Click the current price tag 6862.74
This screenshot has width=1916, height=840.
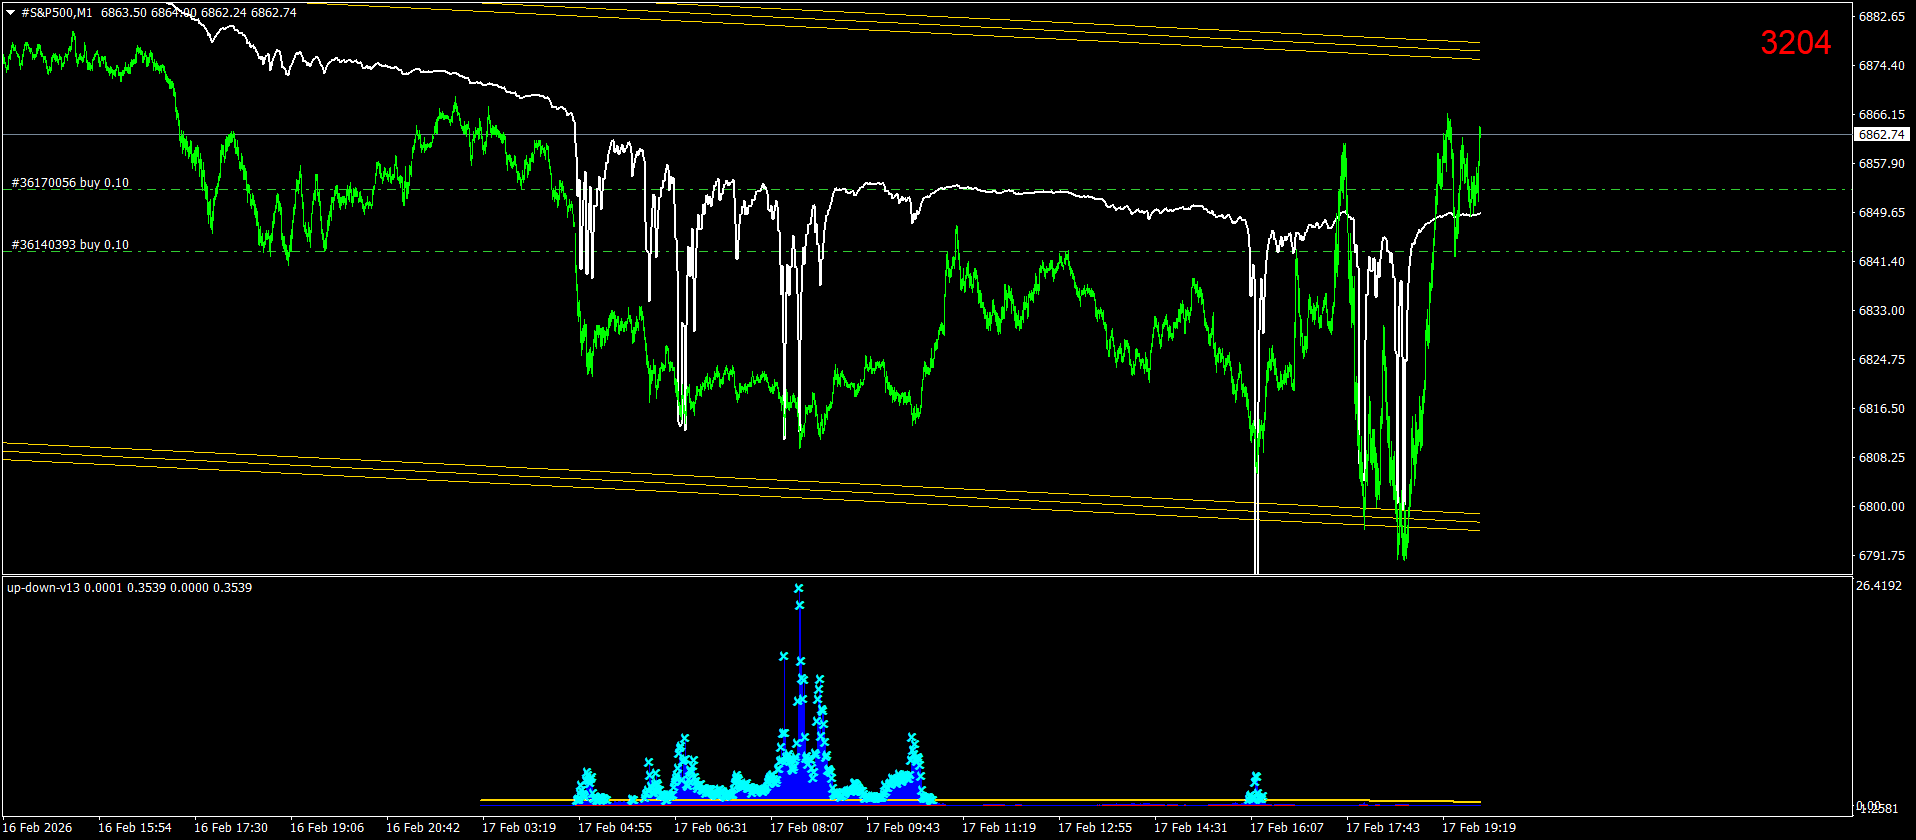1881,134
